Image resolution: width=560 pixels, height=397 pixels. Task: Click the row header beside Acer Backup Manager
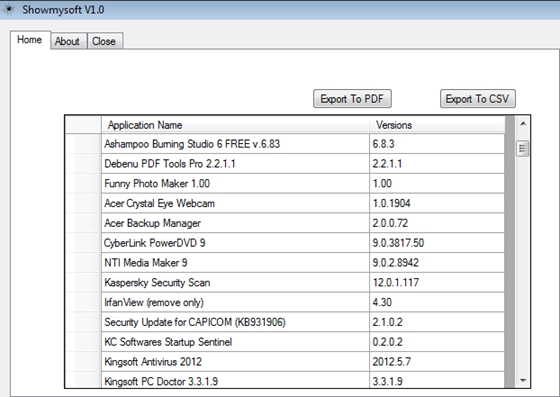(x=84, y=223)
